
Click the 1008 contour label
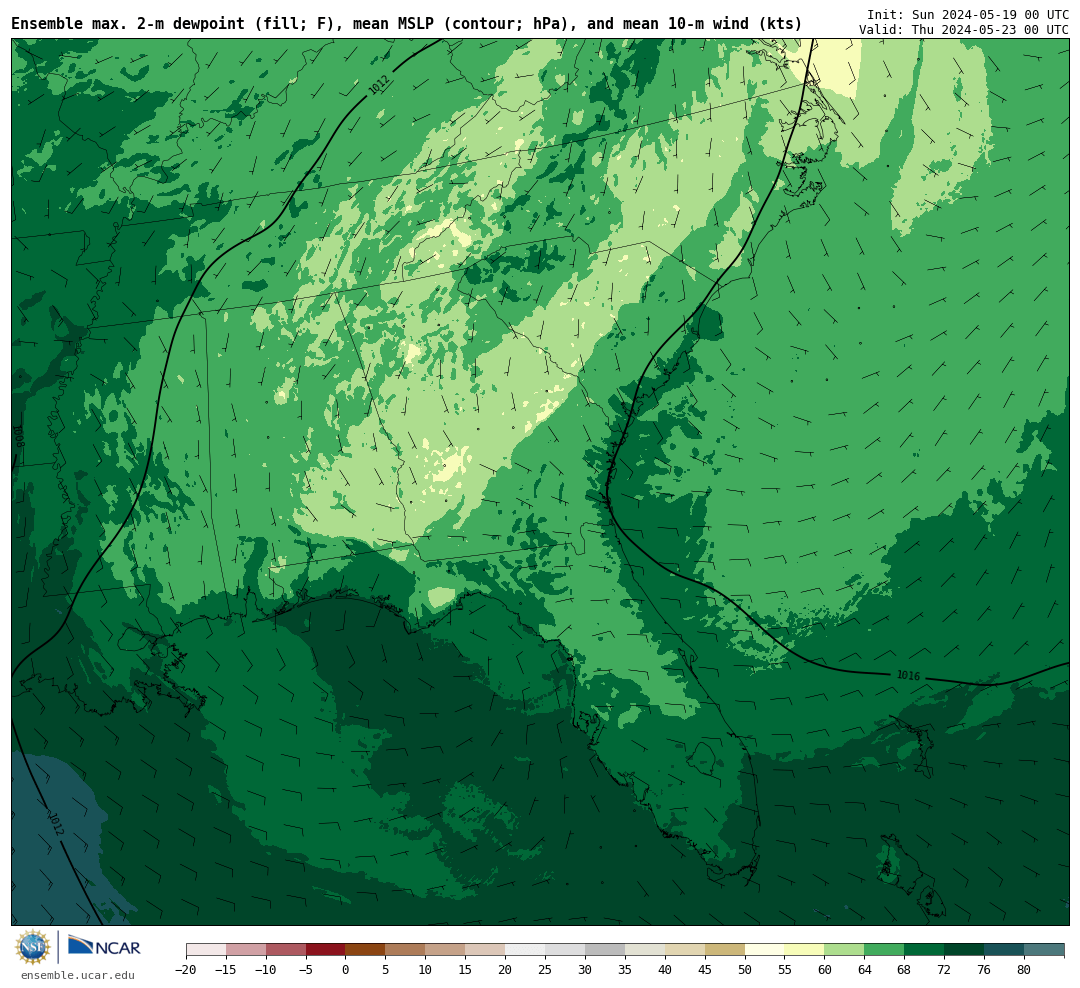(x=18, y=437)
